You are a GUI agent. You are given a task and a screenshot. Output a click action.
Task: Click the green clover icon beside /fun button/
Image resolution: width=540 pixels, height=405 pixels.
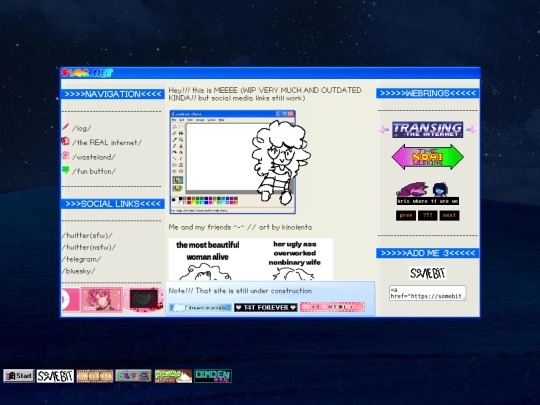(65, 170)
